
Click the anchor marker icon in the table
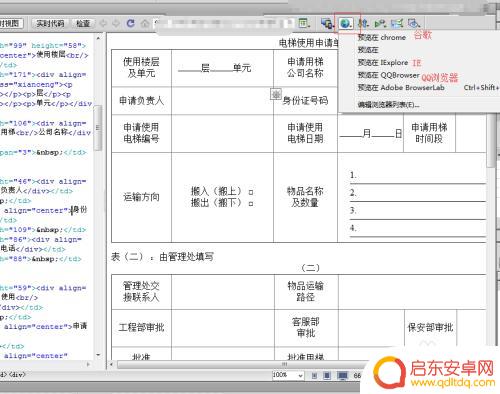pos(276,94)
